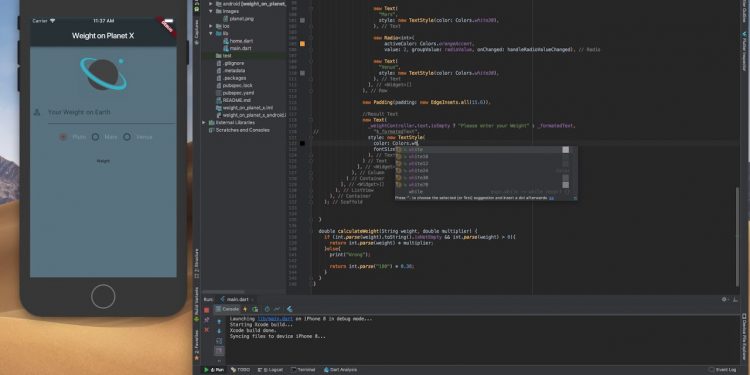This screenshot has height=375, width=750.
Task: Open the Flutter Inspector side tab
Action: point(744,51)
